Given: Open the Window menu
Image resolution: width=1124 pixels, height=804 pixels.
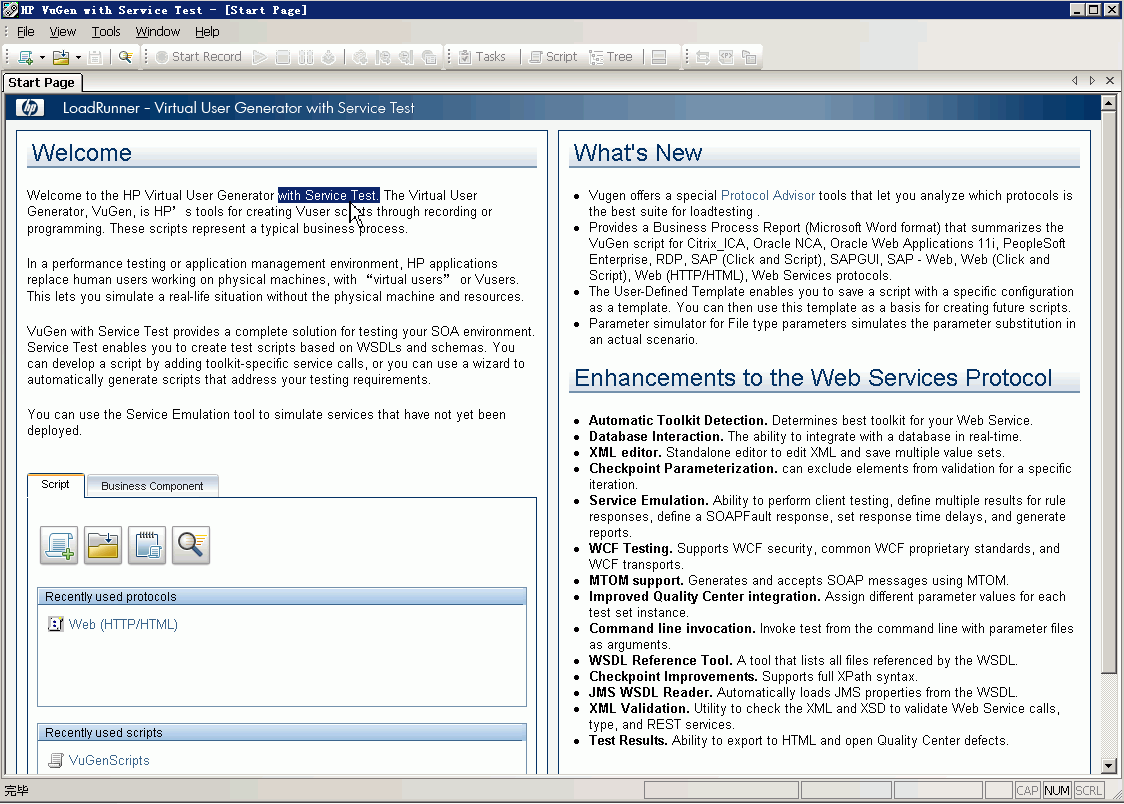Looking at the screenshot, I should [158, 32].
